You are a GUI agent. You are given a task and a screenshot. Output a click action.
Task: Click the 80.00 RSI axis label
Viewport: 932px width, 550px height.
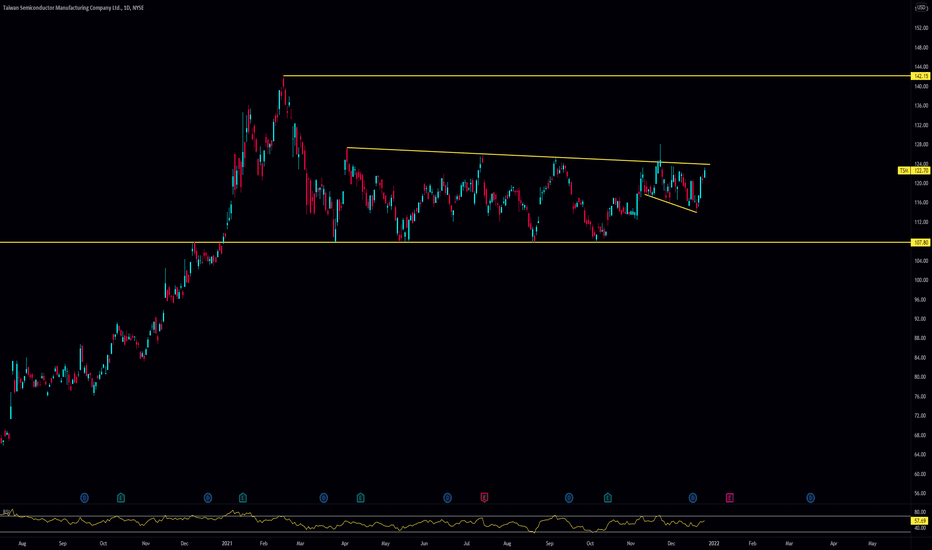(920, 512)
